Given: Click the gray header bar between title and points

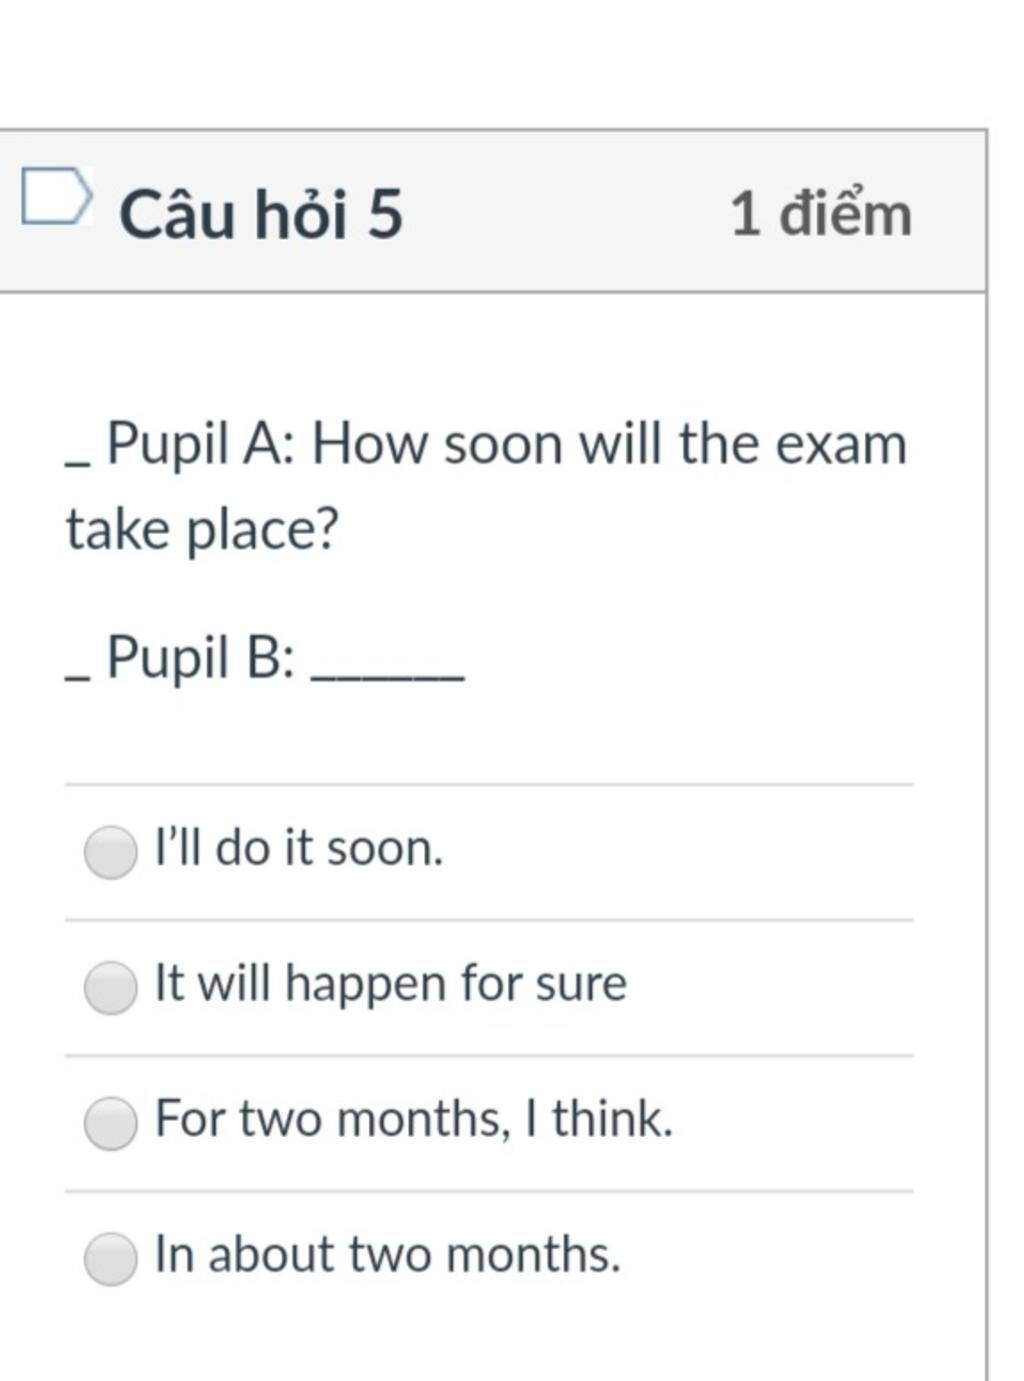Looking at the screenshot, I should pos(566,212).
